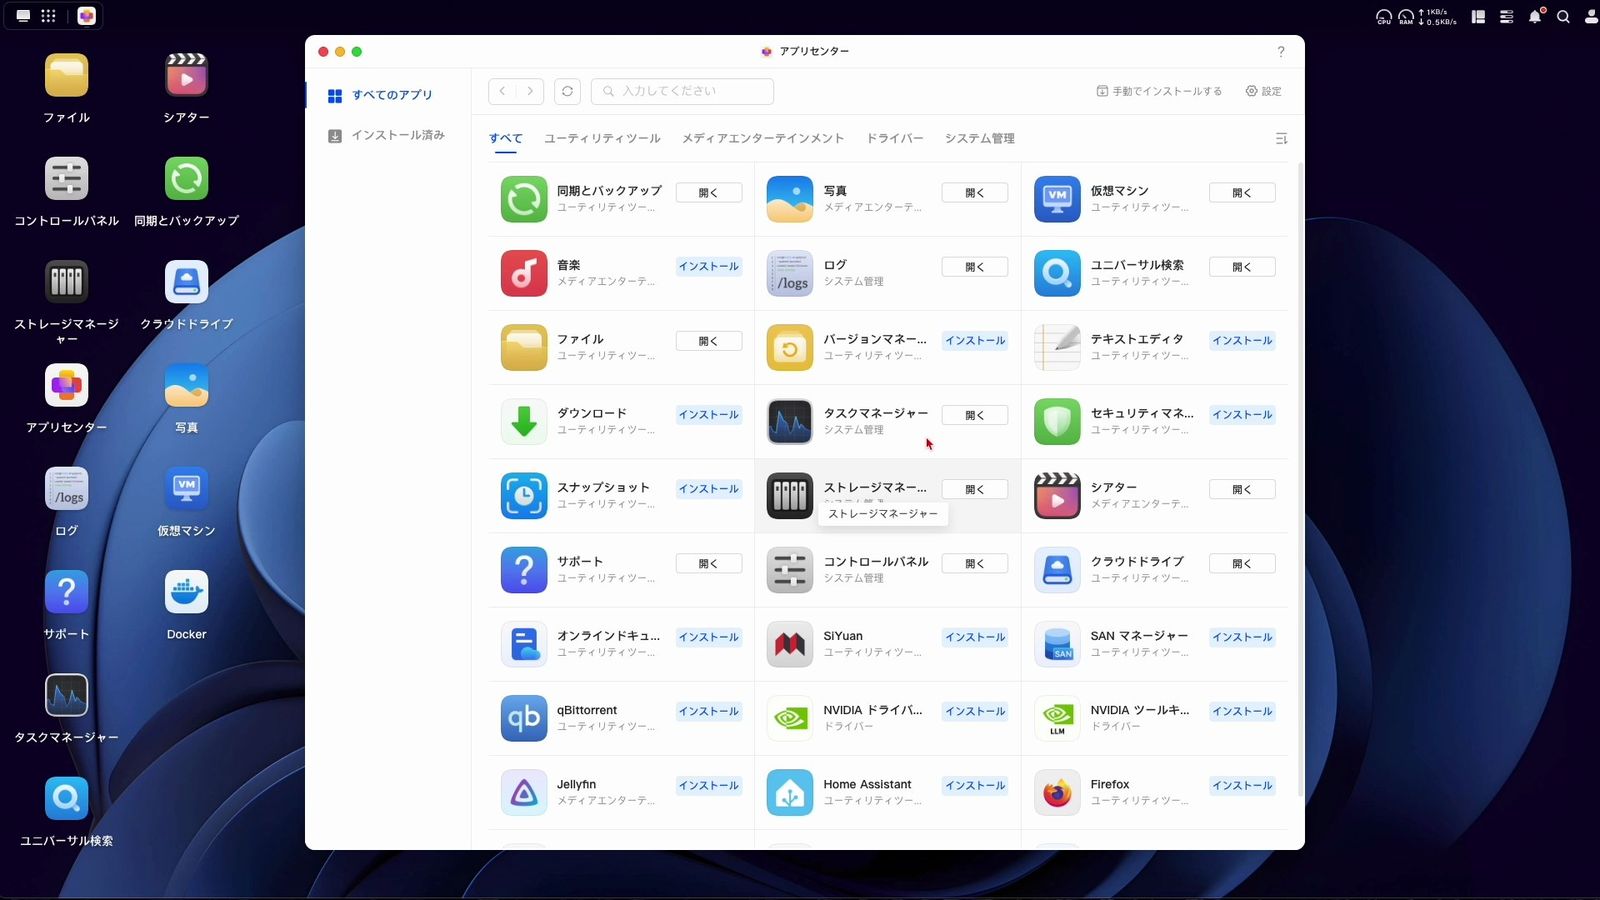This screenshot has height=900, width=1600.
Task: Open the help question mark in the title bar
Action: coord(1280,52)
